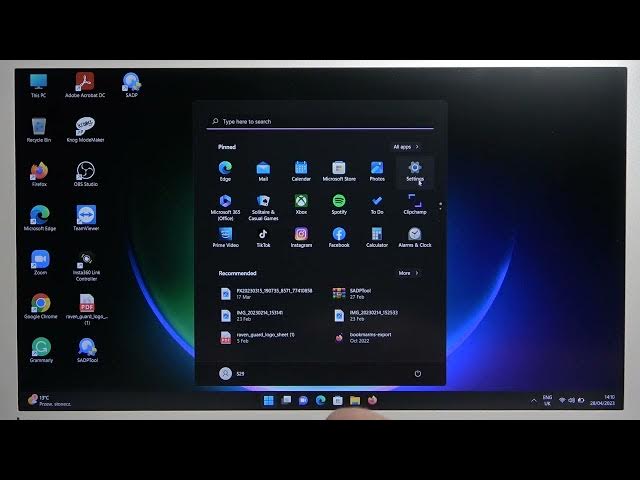The image size is (640, 480).
Task: Select the OBS Studio desktop shortcut
Action: coord(86,174)
